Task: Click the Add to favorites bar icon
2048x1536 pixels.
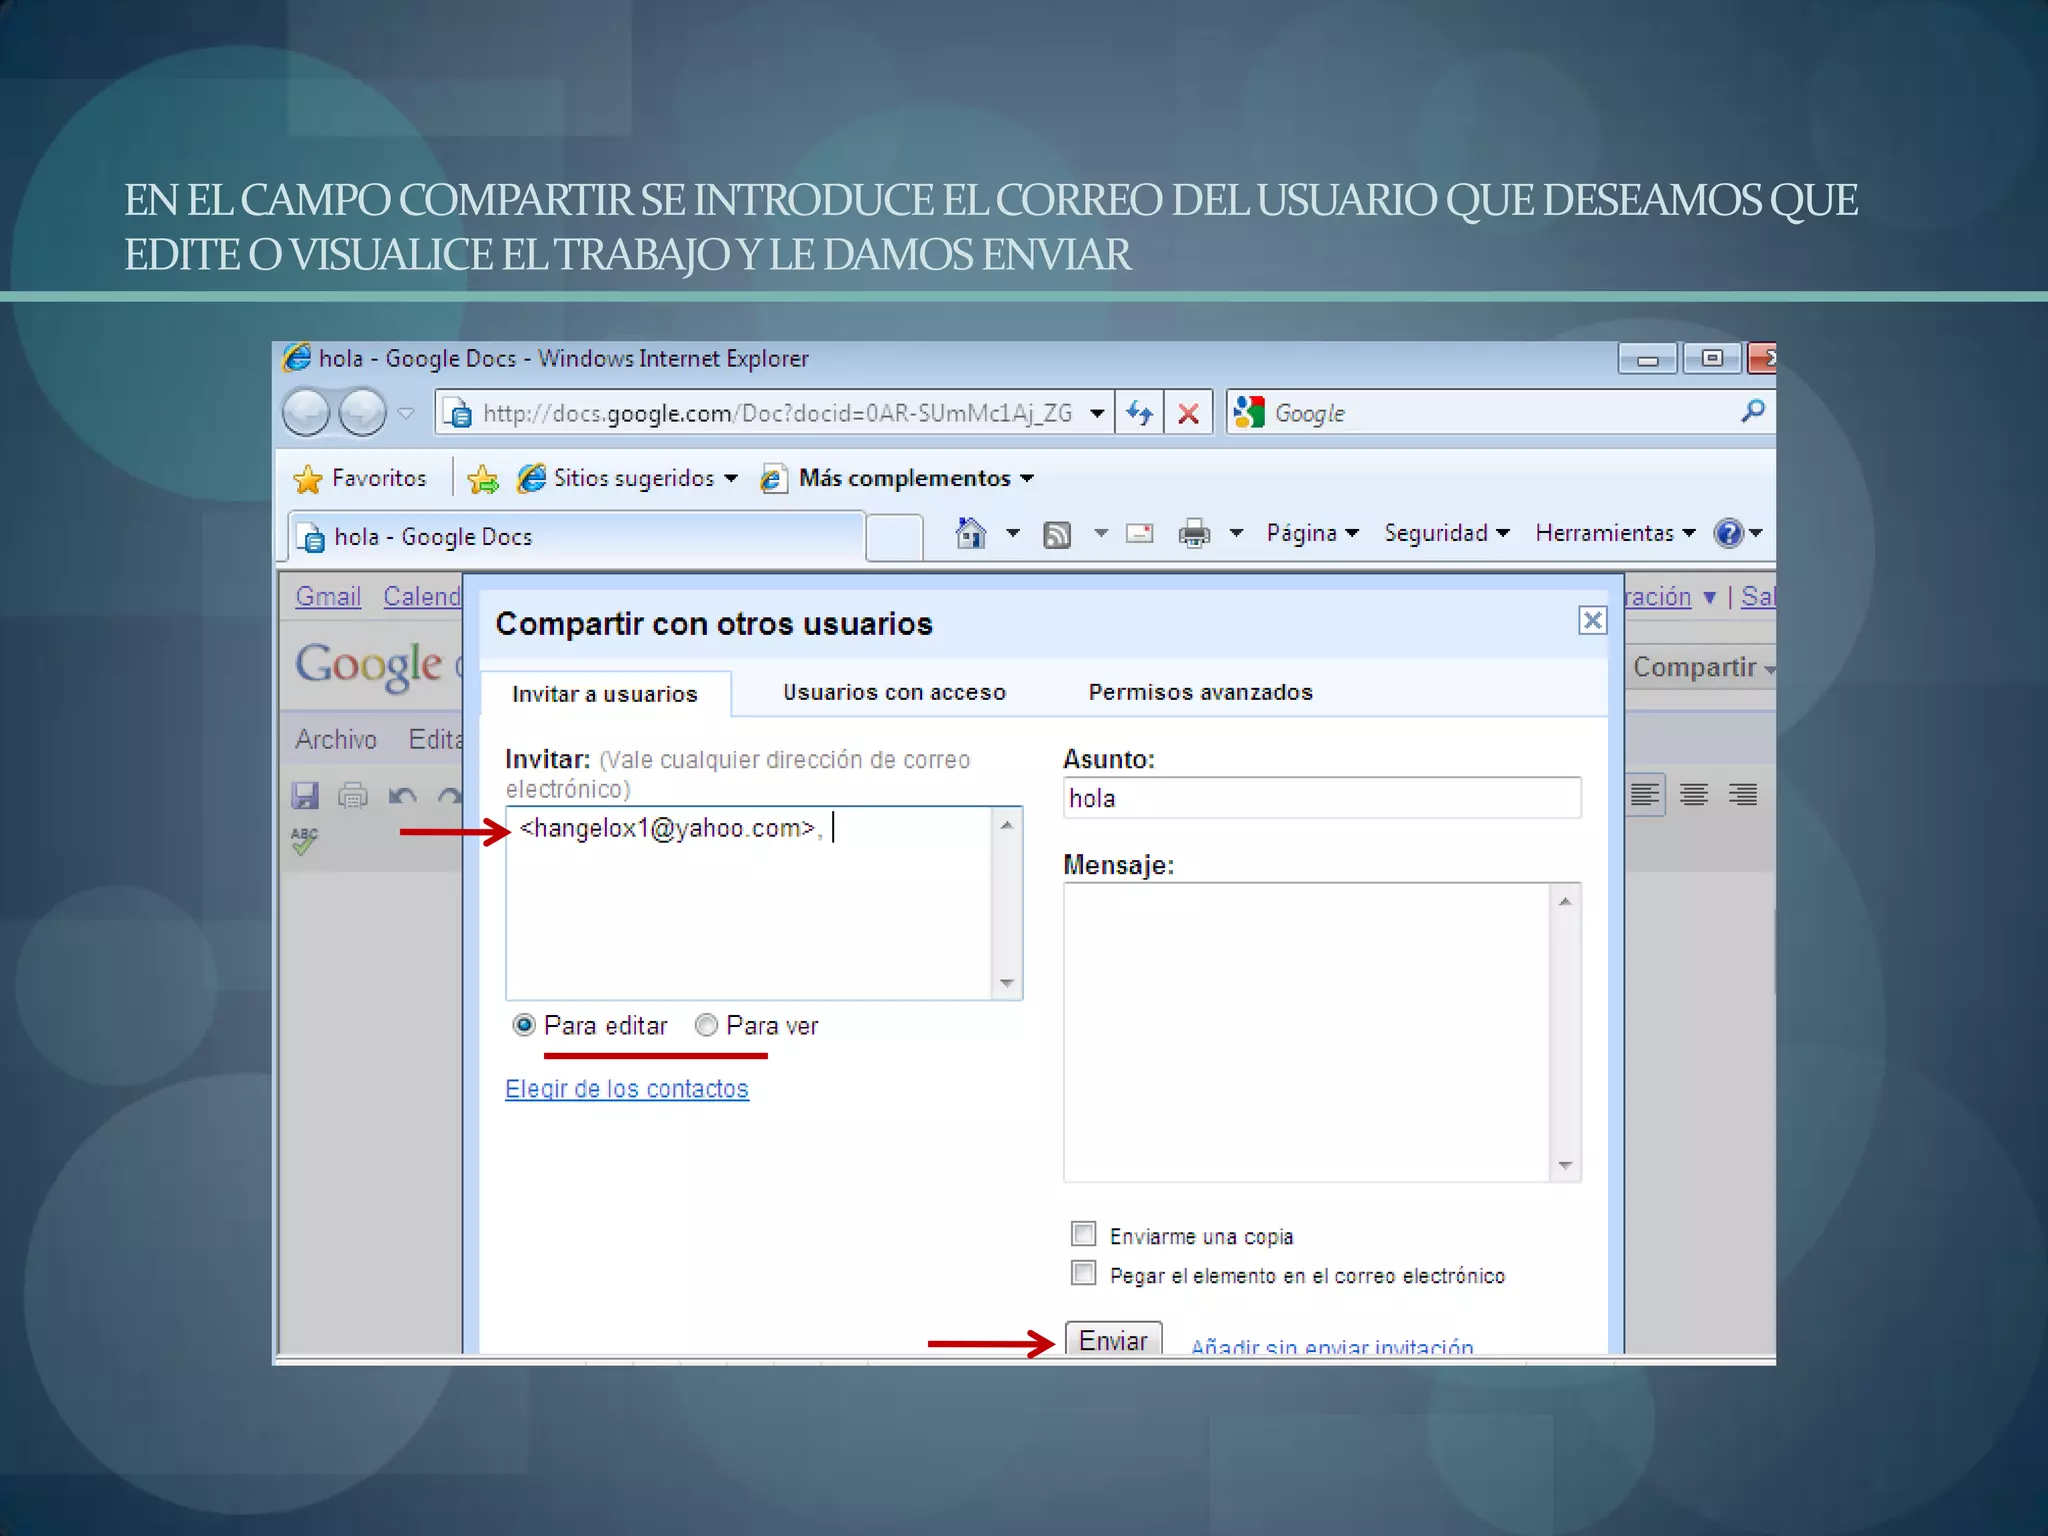Action: click(x=483, y=479)
